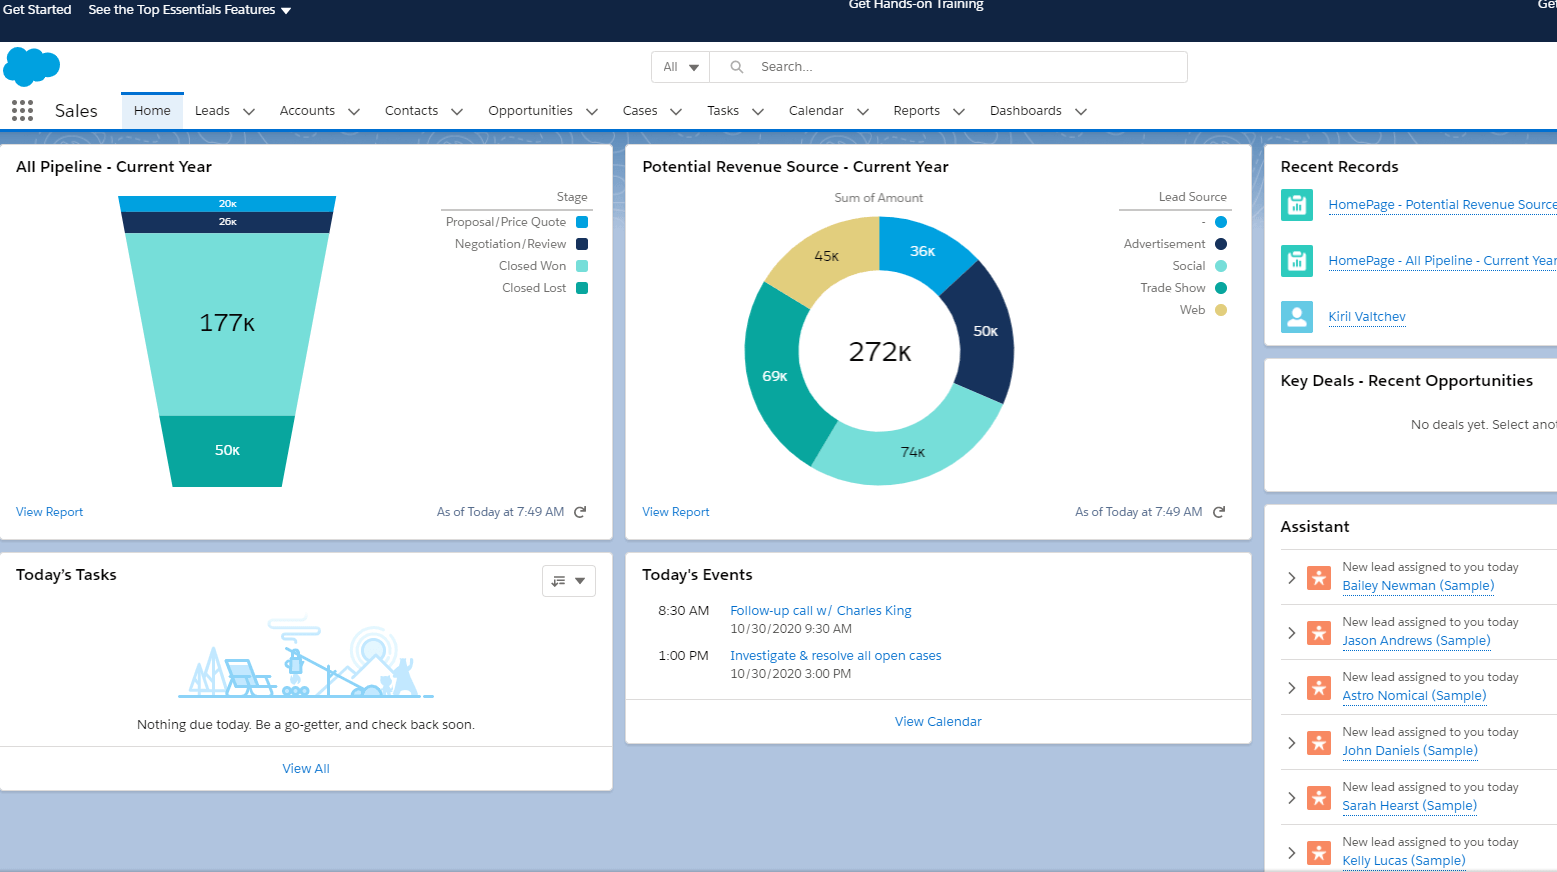Open the App Launcher grid icon
Image resolution: width=1557 pixels, height=872 pixels.
pyautogui.click(x=22, y=111)
